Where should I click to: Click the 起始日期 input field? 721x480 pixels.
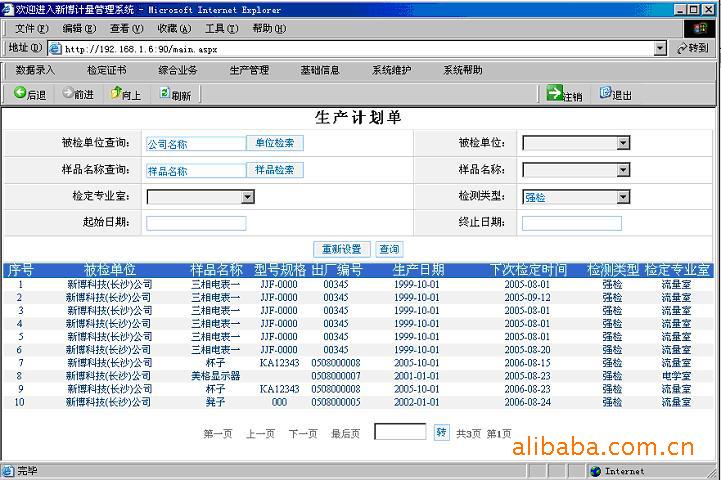coord(196,223)
